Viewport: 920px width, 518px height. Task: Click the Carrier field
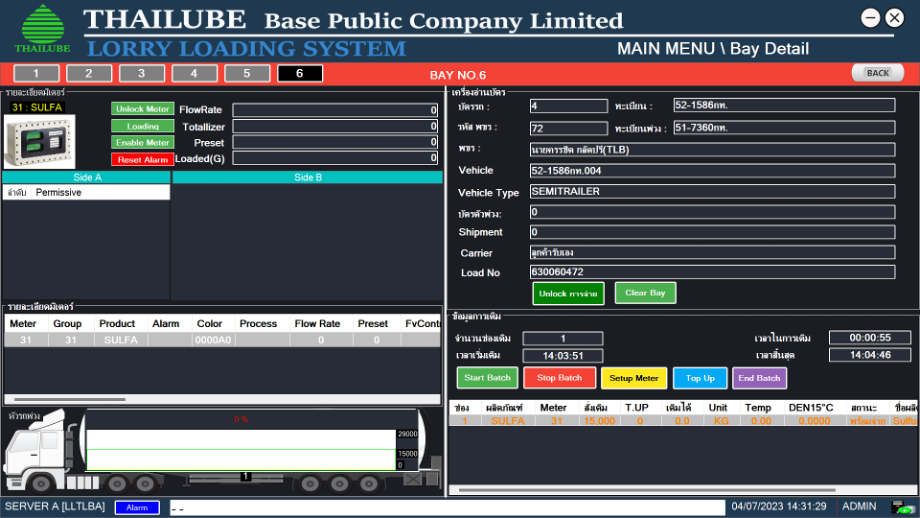[x=712, y=252]
